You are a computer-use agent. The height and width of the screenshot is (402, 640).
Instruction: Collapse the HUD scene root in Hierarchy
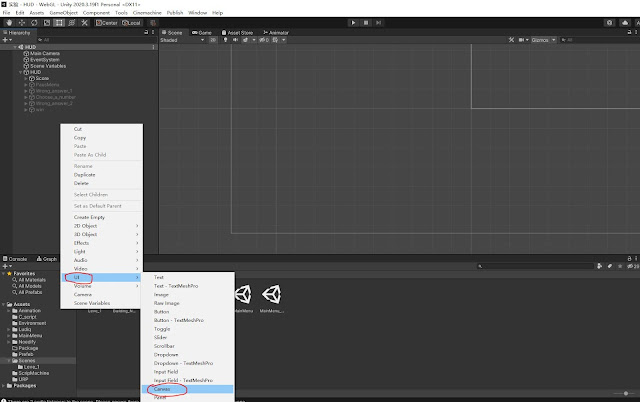click(x=15, y=47)
